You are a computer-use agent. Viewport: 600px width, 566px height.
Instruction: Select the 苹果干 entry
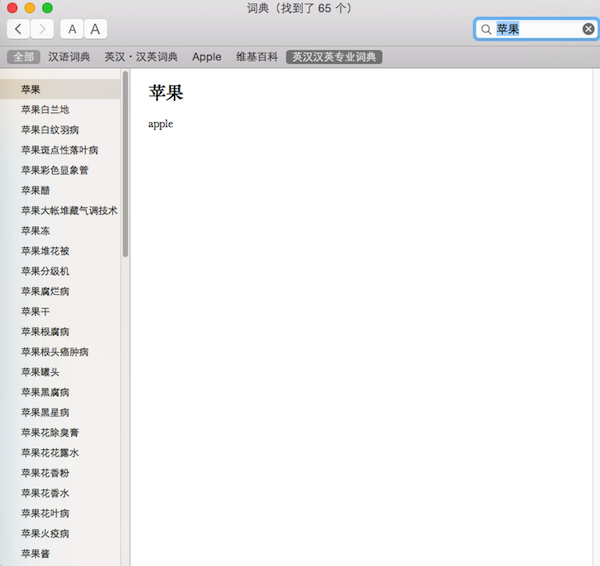point(60,312)
